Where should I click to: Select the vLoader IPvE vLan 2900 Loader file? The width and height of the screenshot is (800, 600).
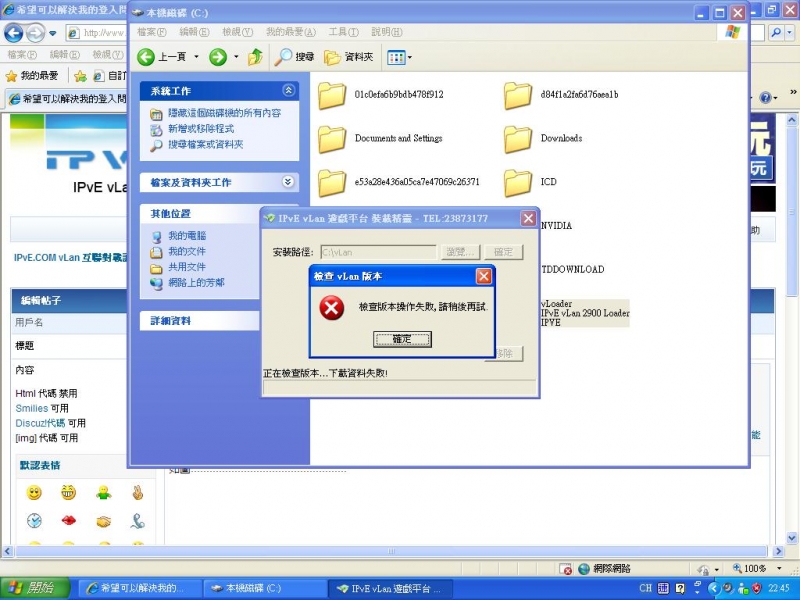(585, 313)
